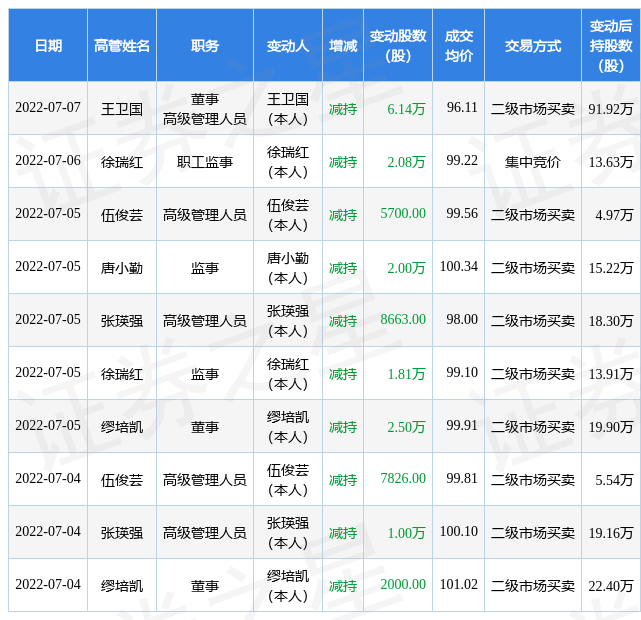Select the date 2022-07-06
641x620 pixels.
(48, 161)
